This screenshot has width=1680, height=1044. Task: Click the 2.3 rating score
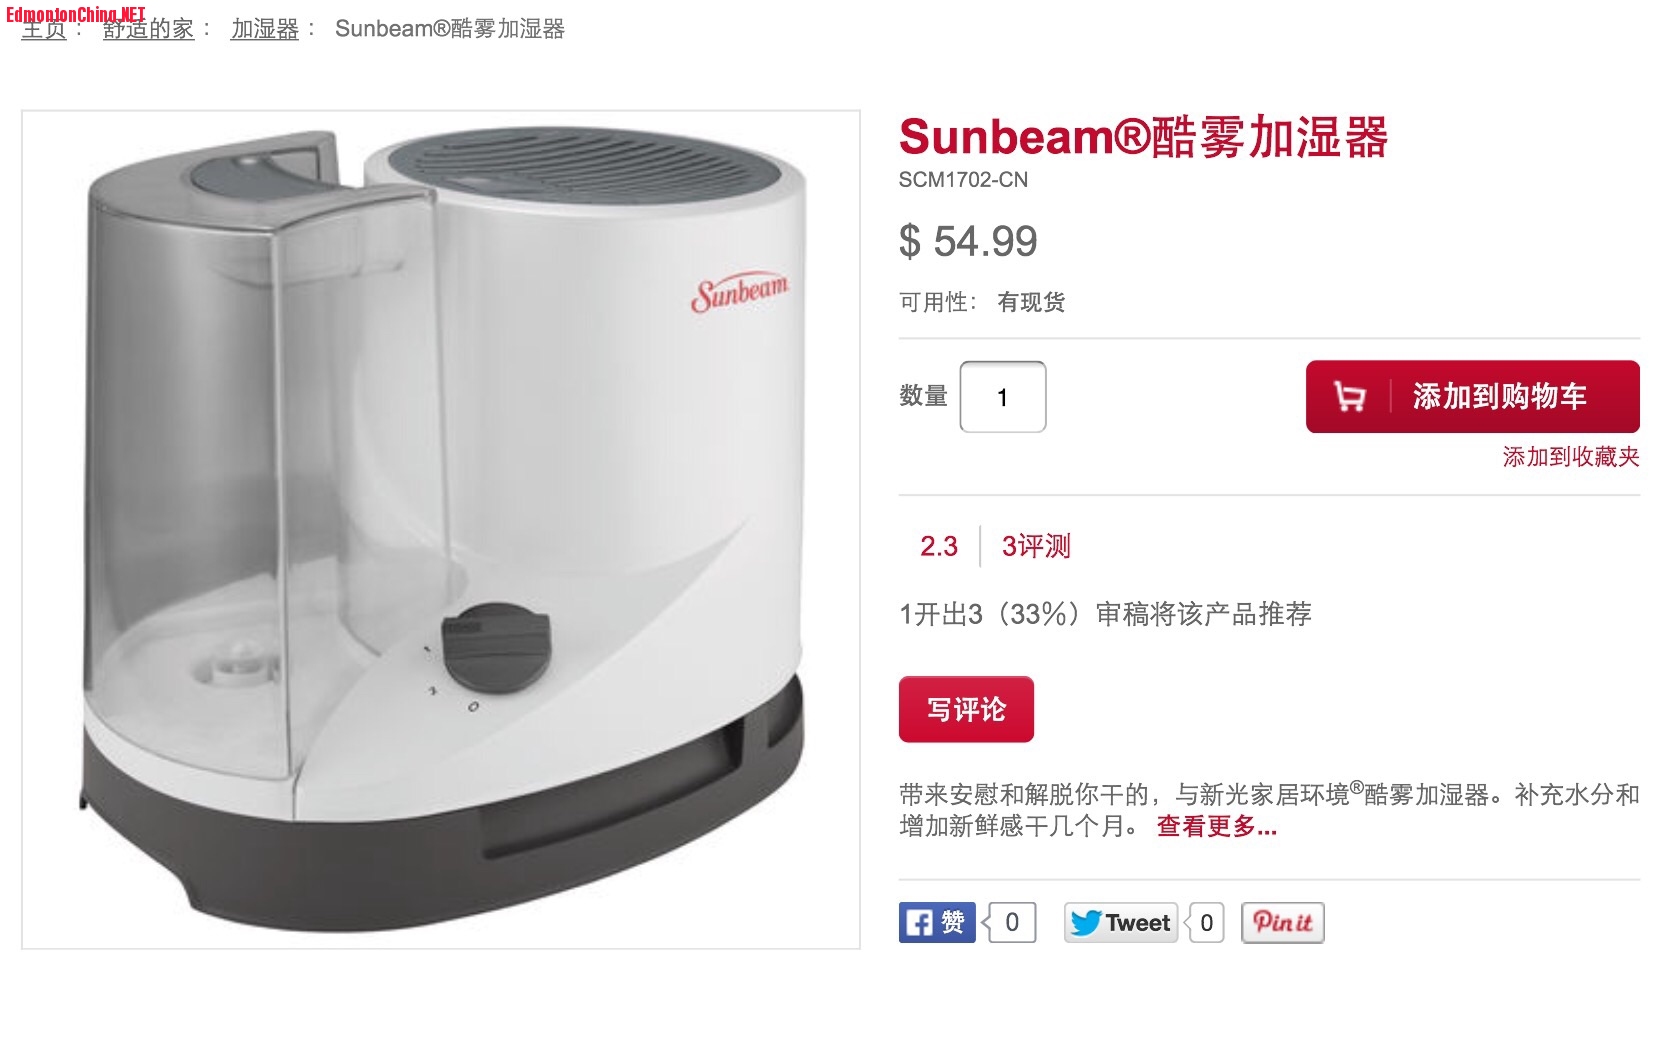tap(939, 546)
